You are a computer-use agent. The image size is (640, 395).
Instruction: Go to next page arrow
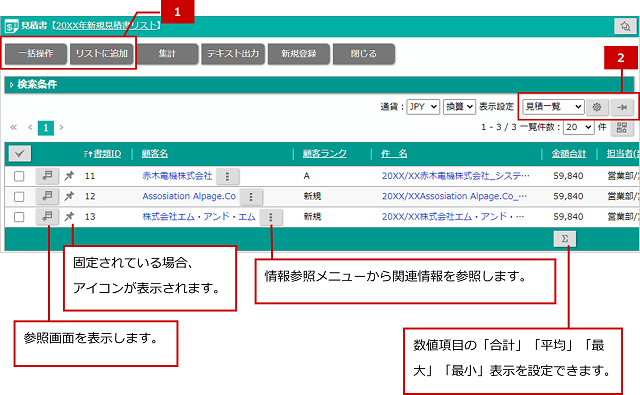click(x=61, y=127)
